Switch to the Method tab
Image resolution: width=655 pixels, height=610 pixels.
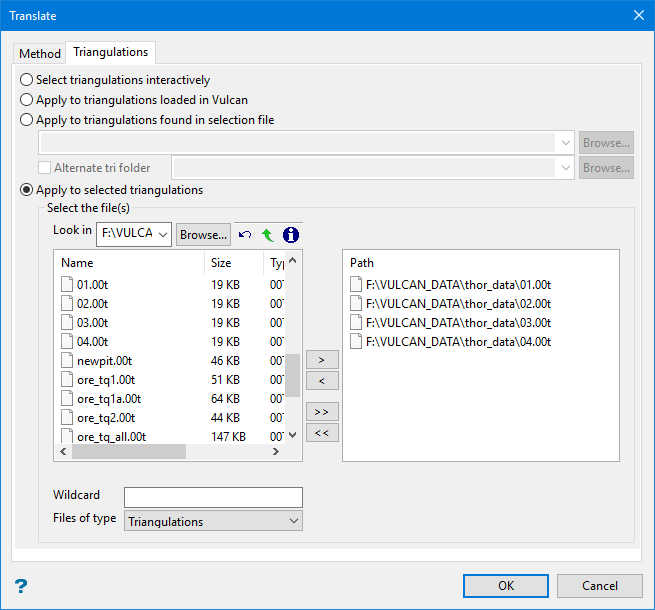[40, 53]
